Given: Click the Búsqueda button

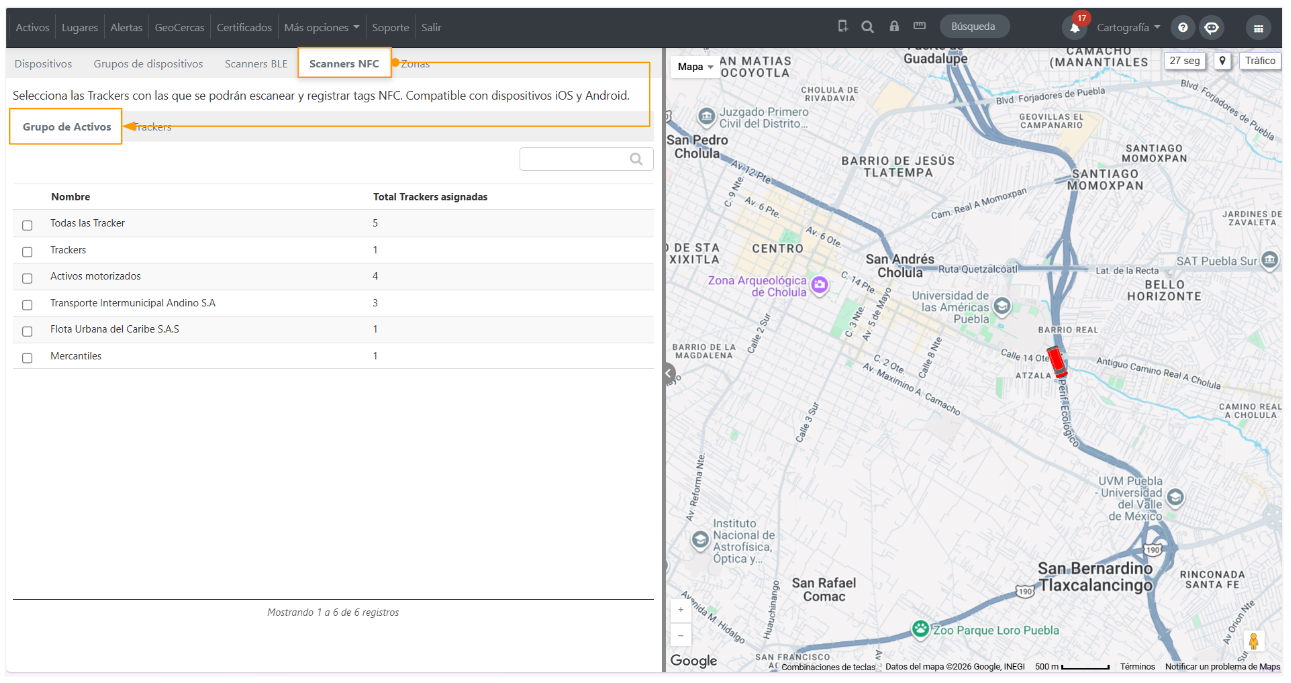Looking at the screenshot, I should point(974,27).
